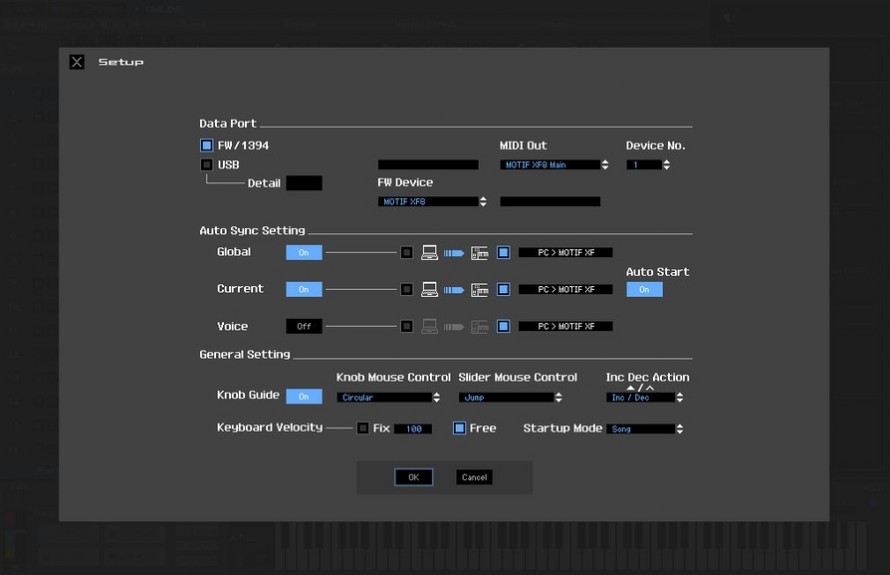Select the USB data port option
Viewport: 890px width, 575px height.
207,165
